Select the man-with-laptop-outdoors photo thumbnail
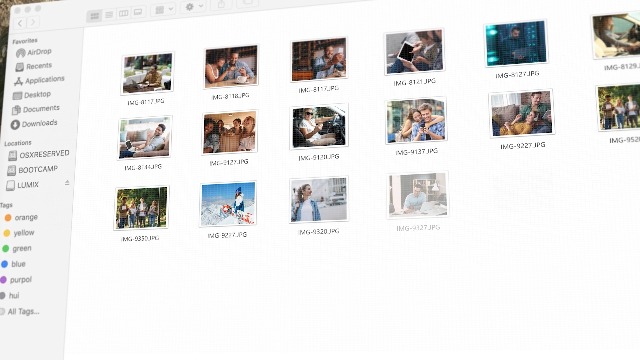This screenshot has height=360, width=640. (x=147, y=73)
